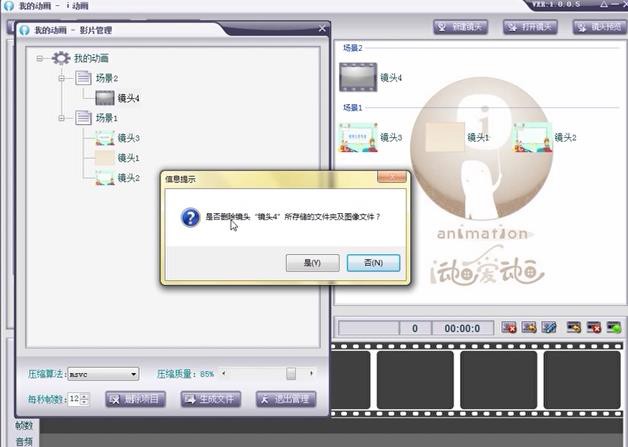Click 镜头4 film thumbnail in right panel

pos(358,77)
